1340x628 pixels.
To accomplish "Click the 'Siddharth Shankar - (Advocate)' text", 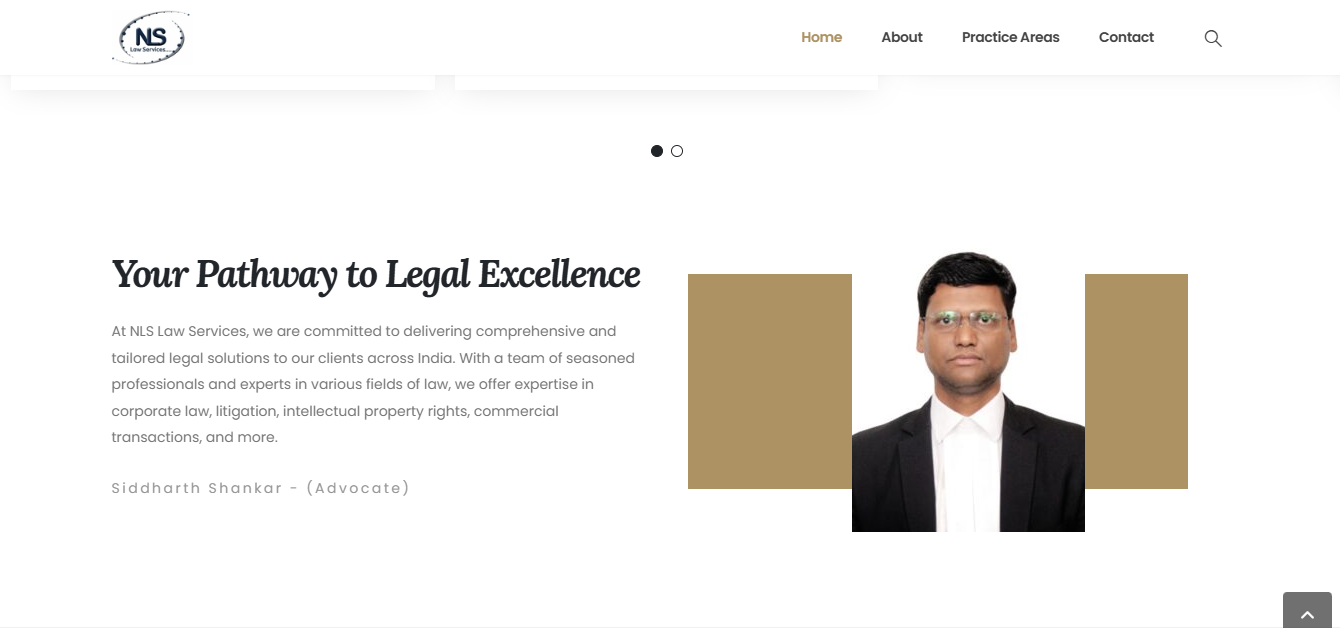I will 261,488.
